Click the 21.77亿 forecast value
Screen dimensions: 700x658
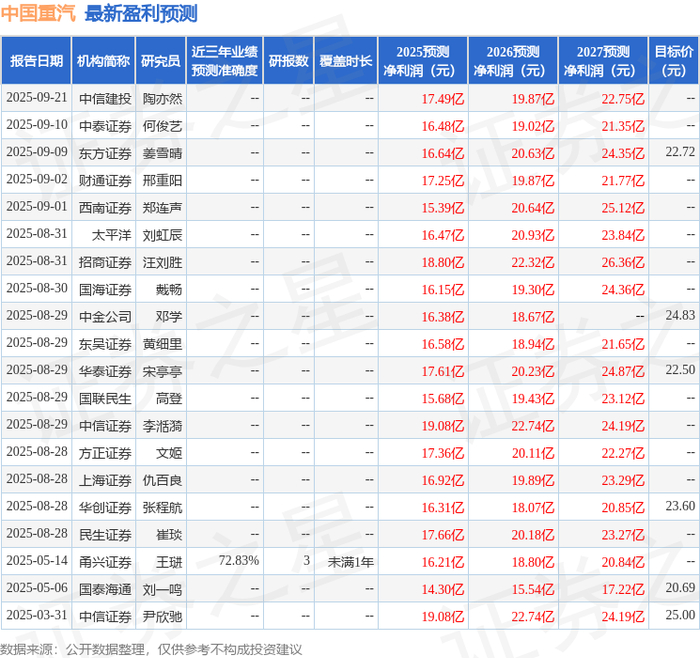(x=623, y=181)
